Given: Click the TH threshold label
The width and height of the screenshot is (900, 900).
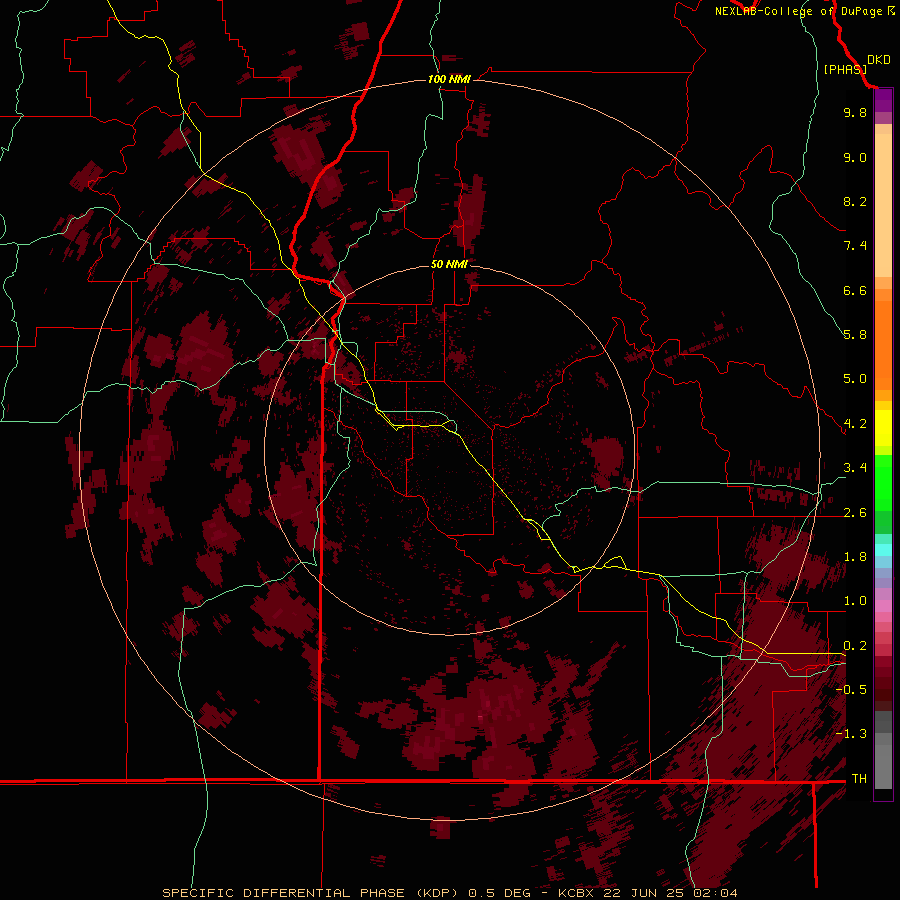Looking at the screenshot, I should tap(859, 779).
